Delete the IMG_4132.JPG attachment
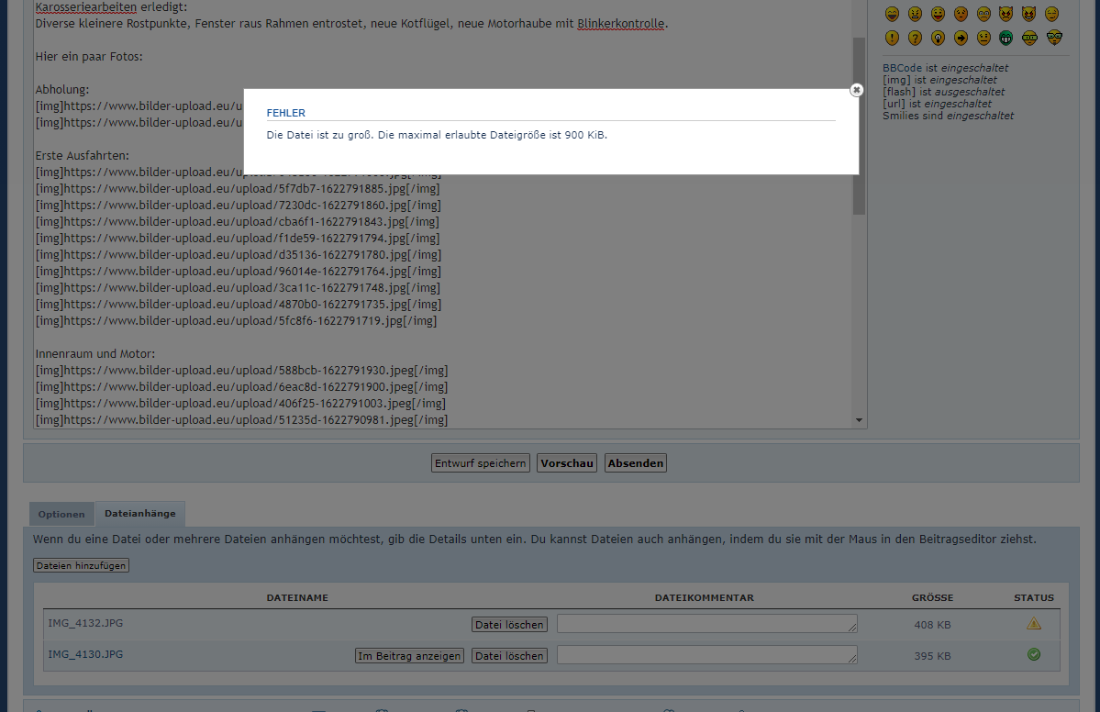1100x712 pixels. pyautogui.click(x=510, y=625)
